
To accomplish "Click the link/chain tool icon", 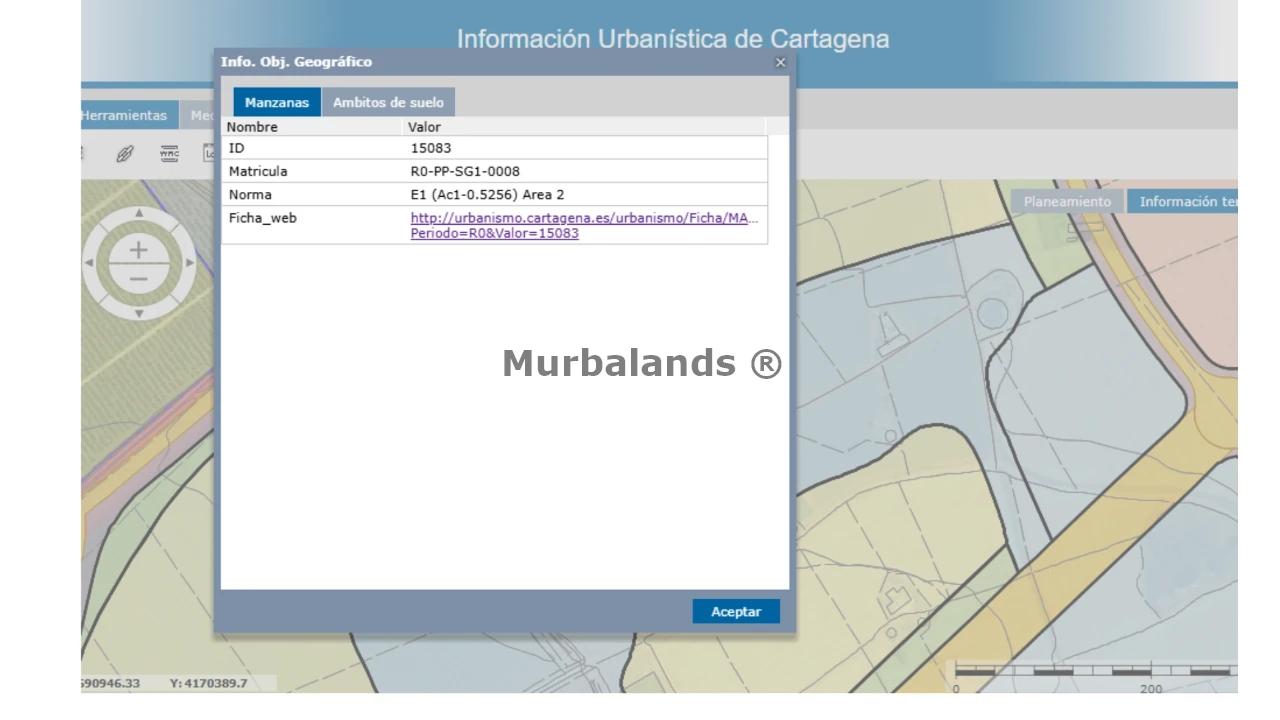I will tap(124, 154).
